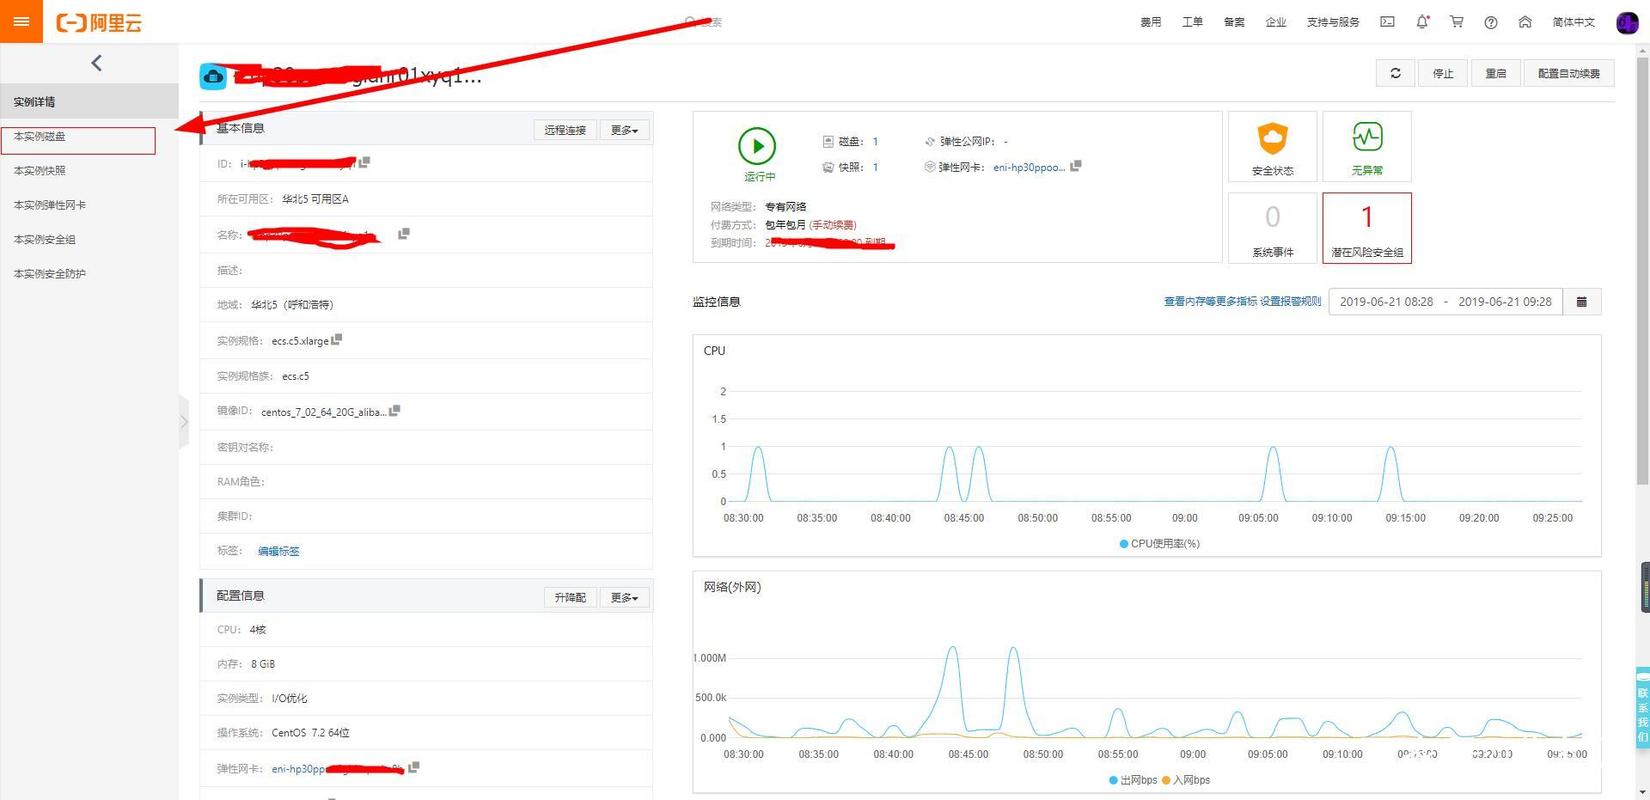Open the 费用 header menu

click(x=1151, y=22)
